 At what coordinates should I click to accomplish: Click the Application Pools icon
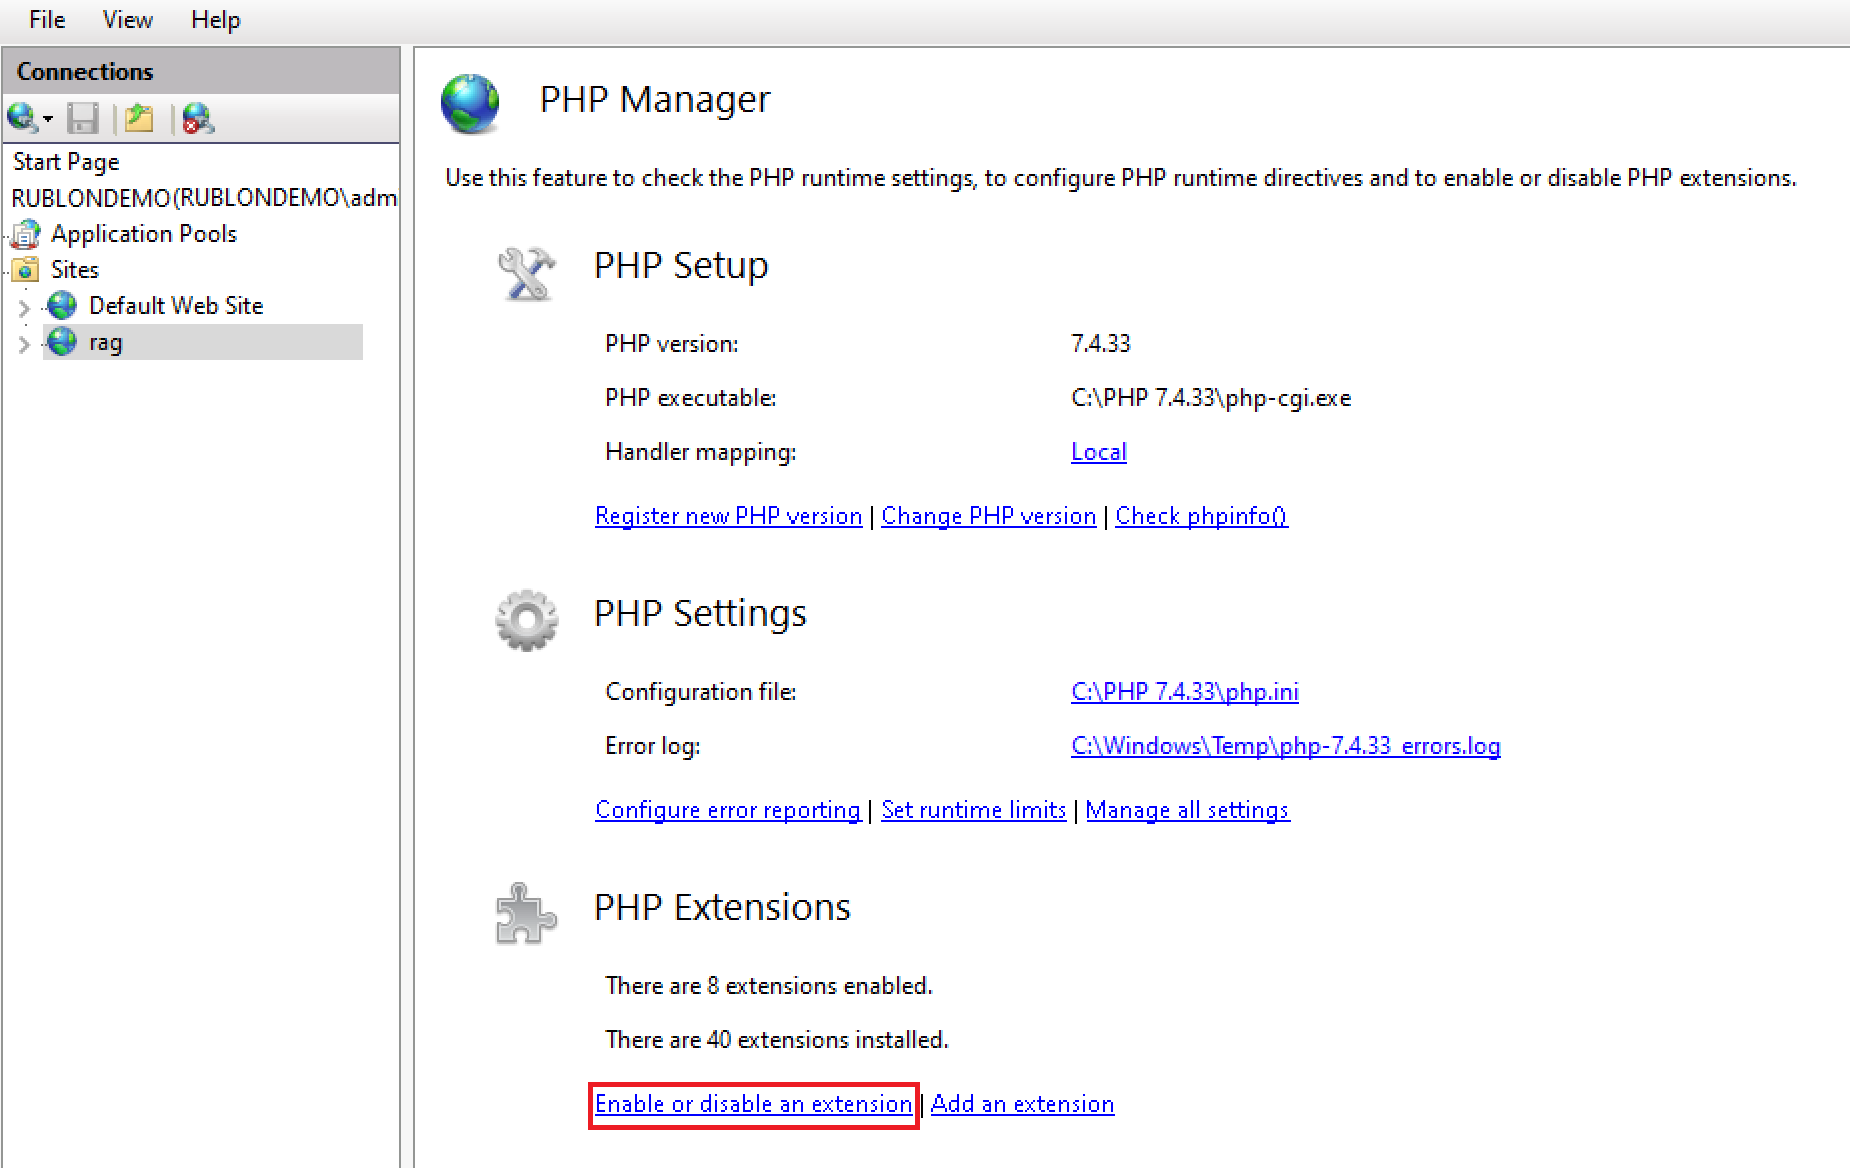click(x=26, y=234)
